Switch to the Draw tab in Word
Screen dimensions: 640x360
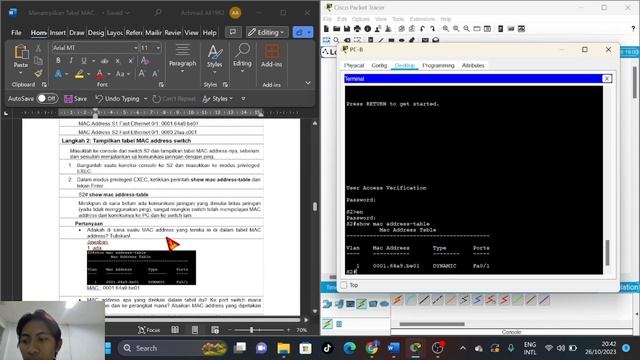click(x=77, y=33)
